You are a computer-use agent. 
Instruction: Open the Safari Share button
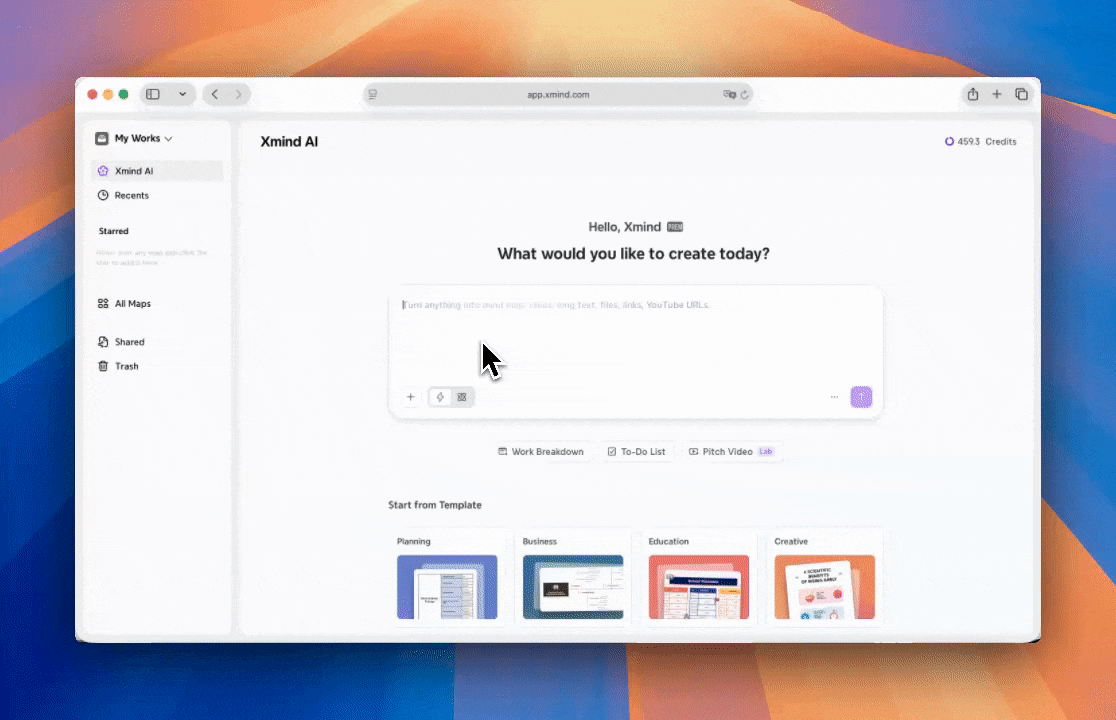pyautogui.click(x=973, y=94)
